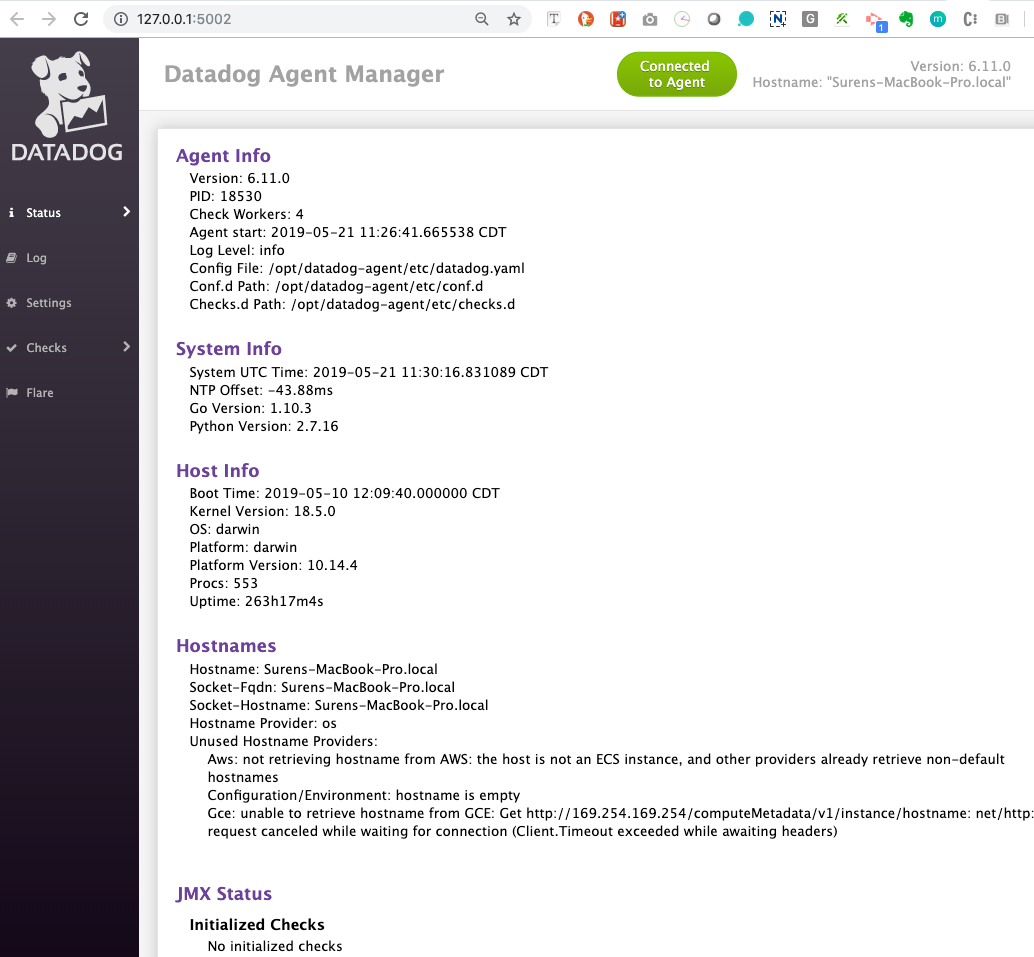1034x957 pixels.
Task: Click the 'Initialized Checks' subheading
Action: tap(257, 925)
